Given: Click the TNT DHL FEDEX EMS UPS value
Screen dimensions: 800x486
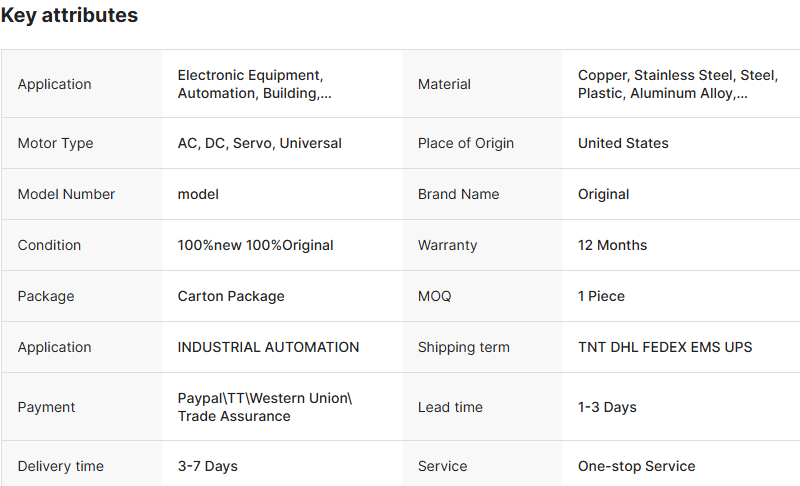Looking at the screenshot, I should click(665, 347).
